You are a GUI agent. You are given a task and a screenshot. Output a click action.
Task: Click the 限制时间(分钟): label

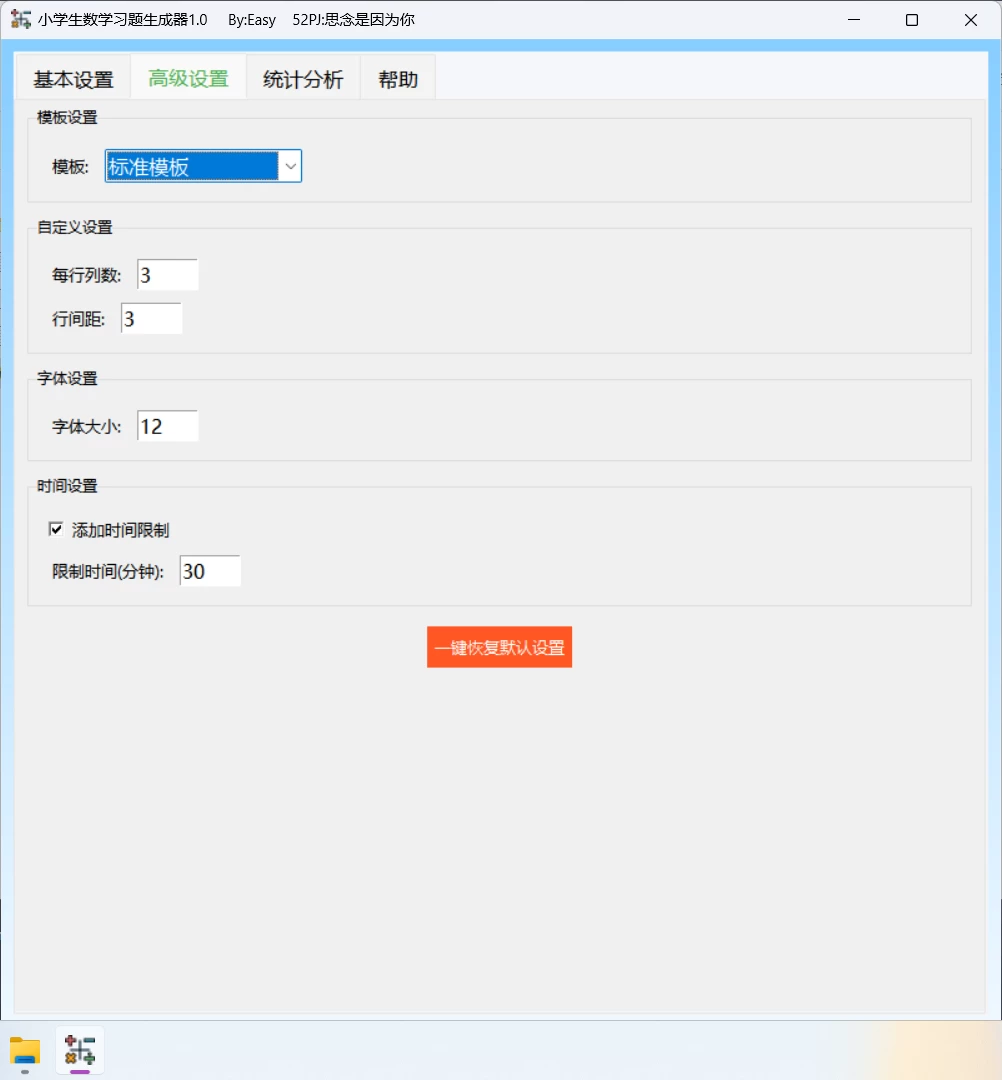pyautogui.click(x=108, y=571)
